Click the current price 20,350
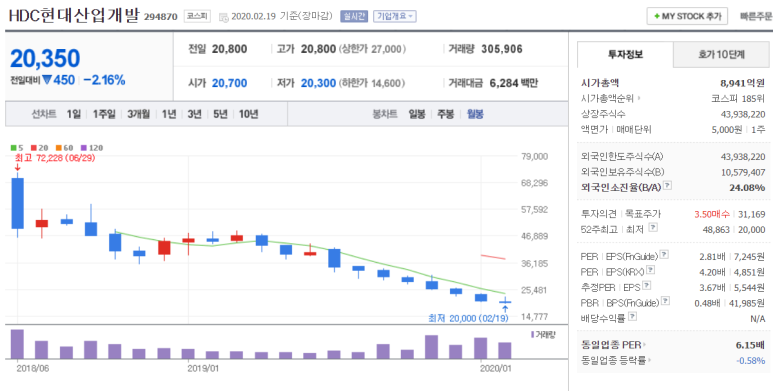 click(45, 59)
